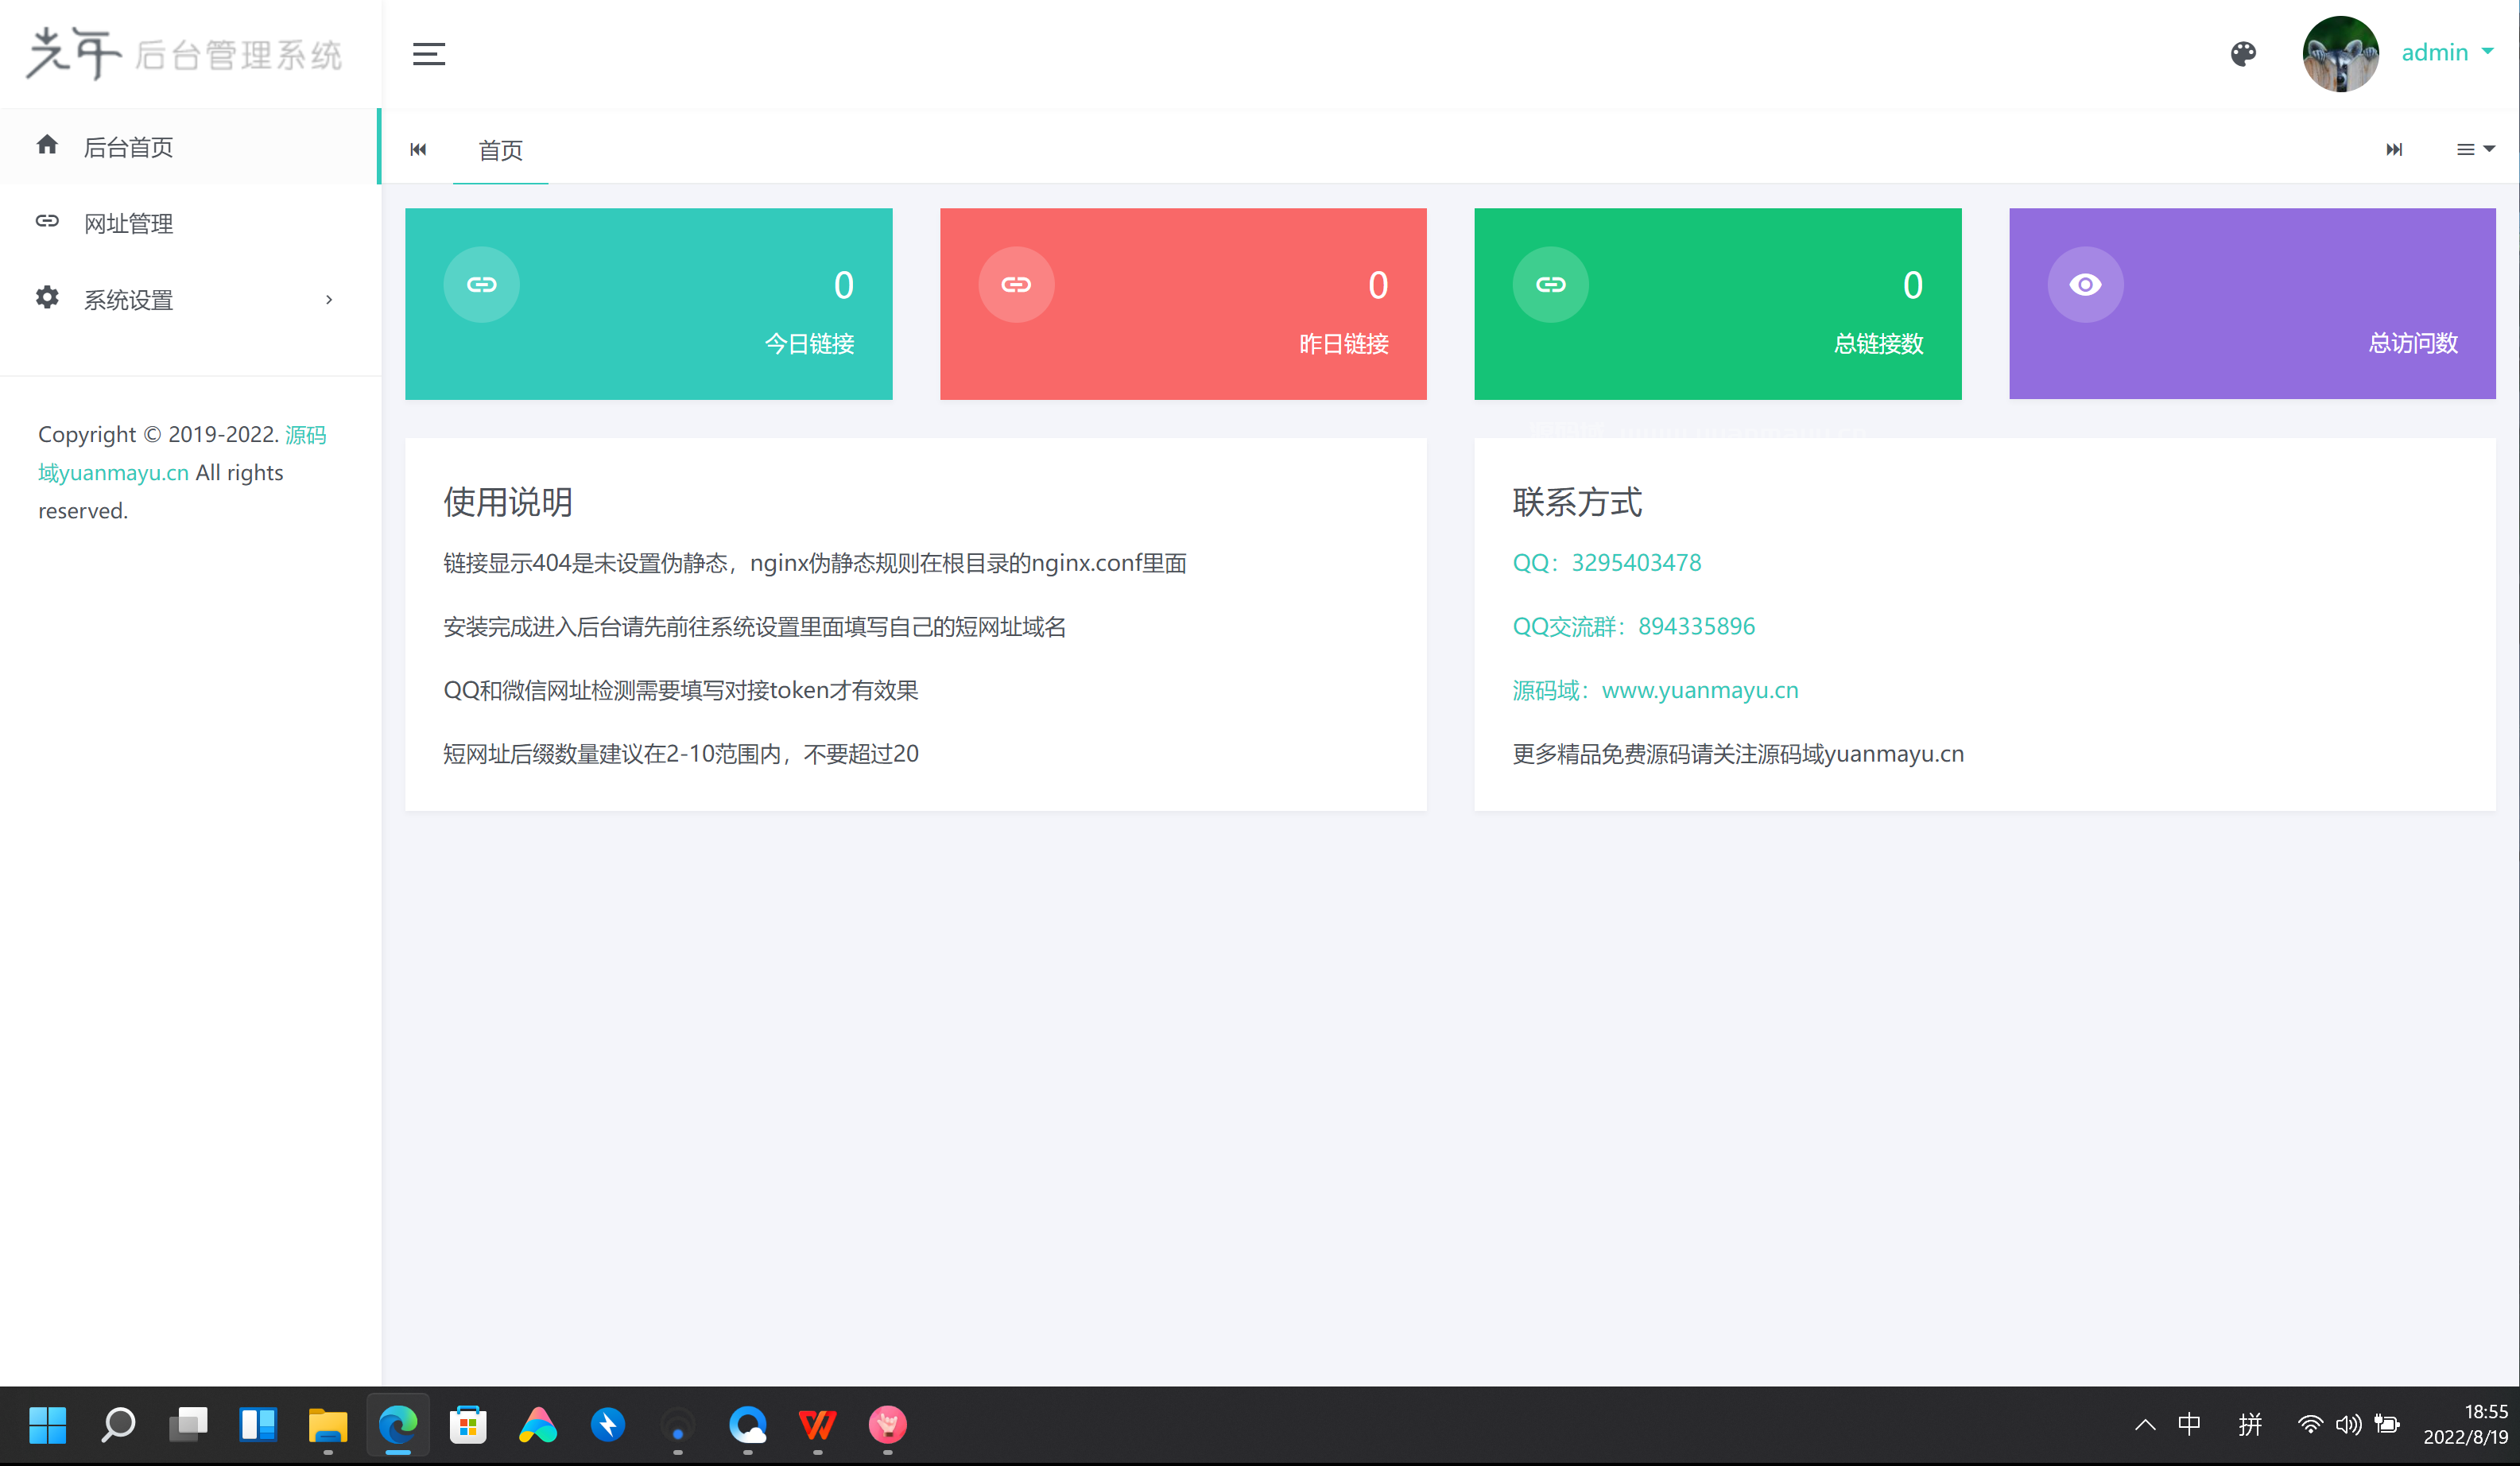This screenshot has width=2520, height=1466.
Task: Visit the www.yuanmayu.cn link
Action: tap(1699, 689)
